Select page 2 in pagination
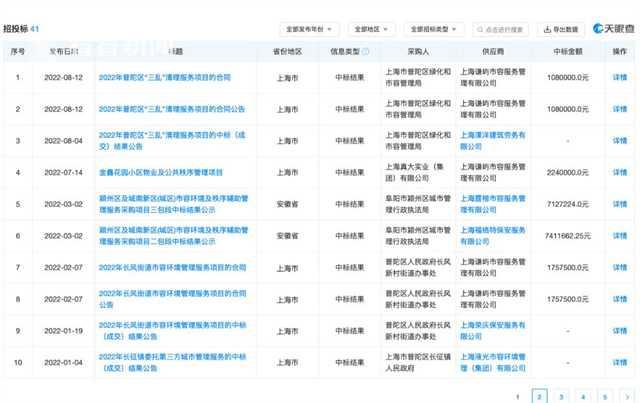640x403 pixels. (x=539, y=396)
